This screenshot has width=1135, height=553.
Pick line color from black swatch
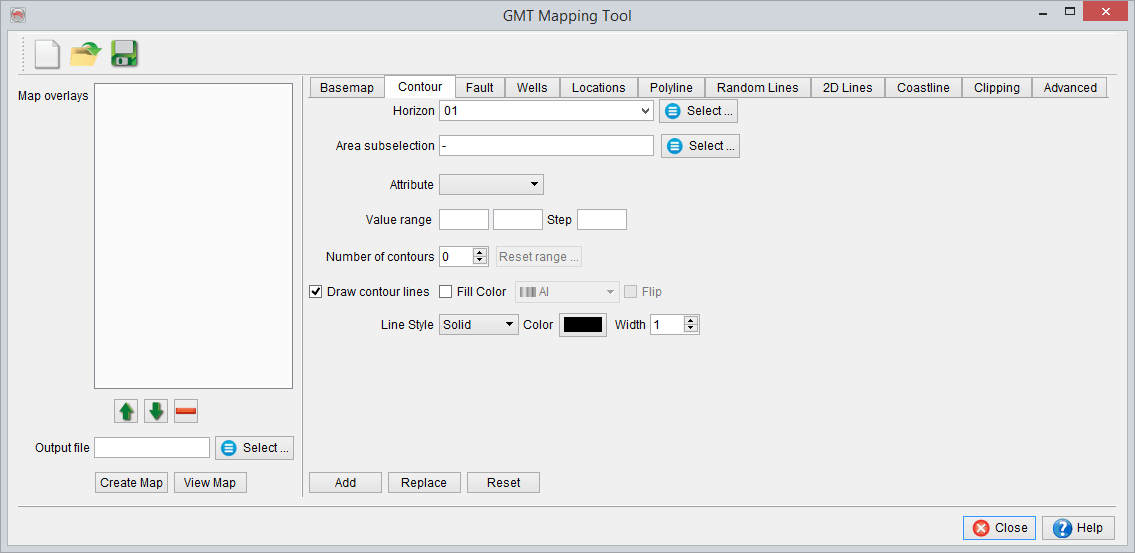pyautogui.click(x=582, y=325)
